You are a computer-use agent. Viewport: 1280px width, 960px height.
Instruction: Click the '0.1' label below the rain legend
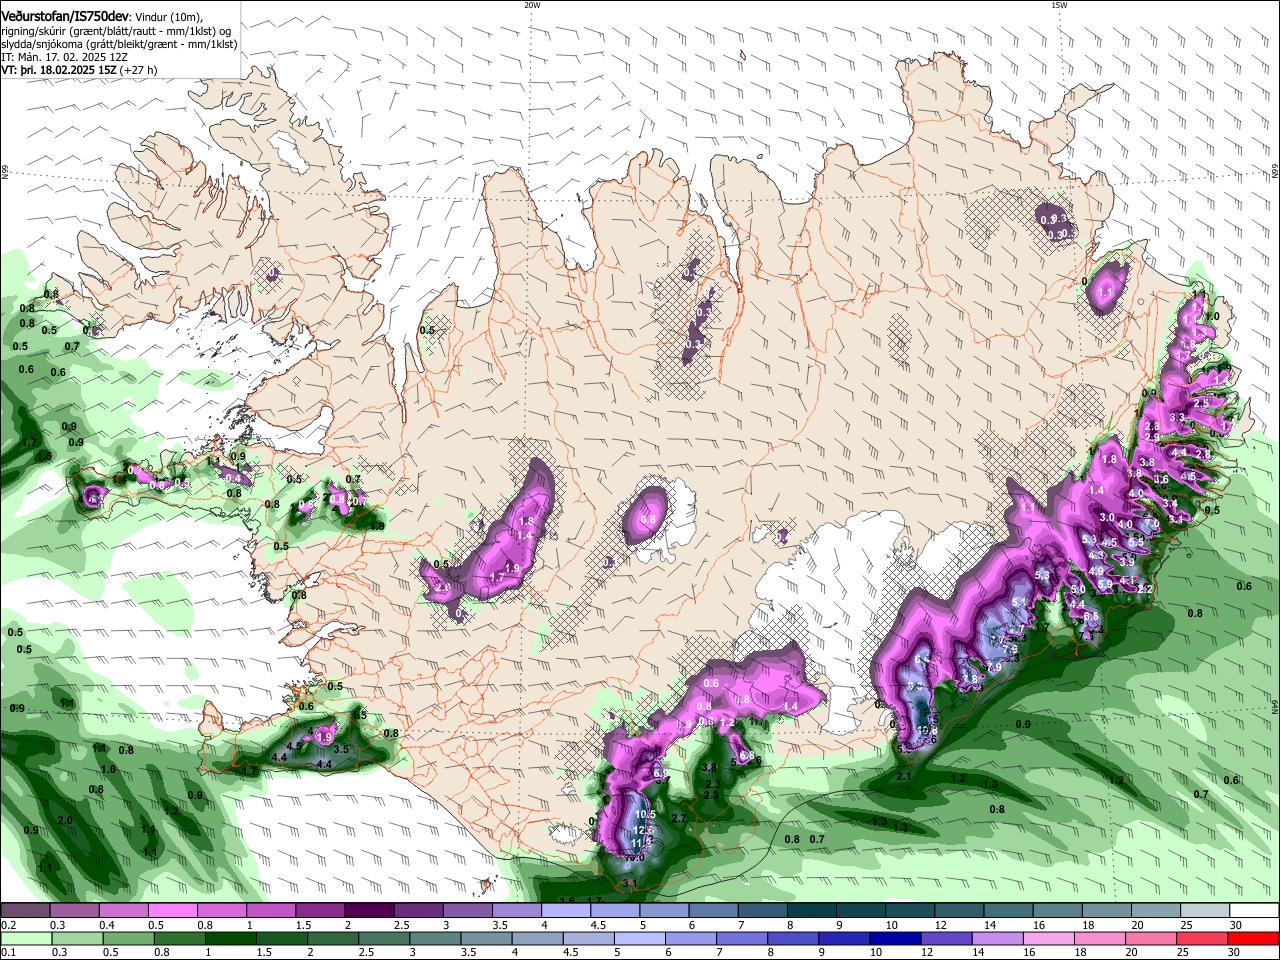pos(7,953)
